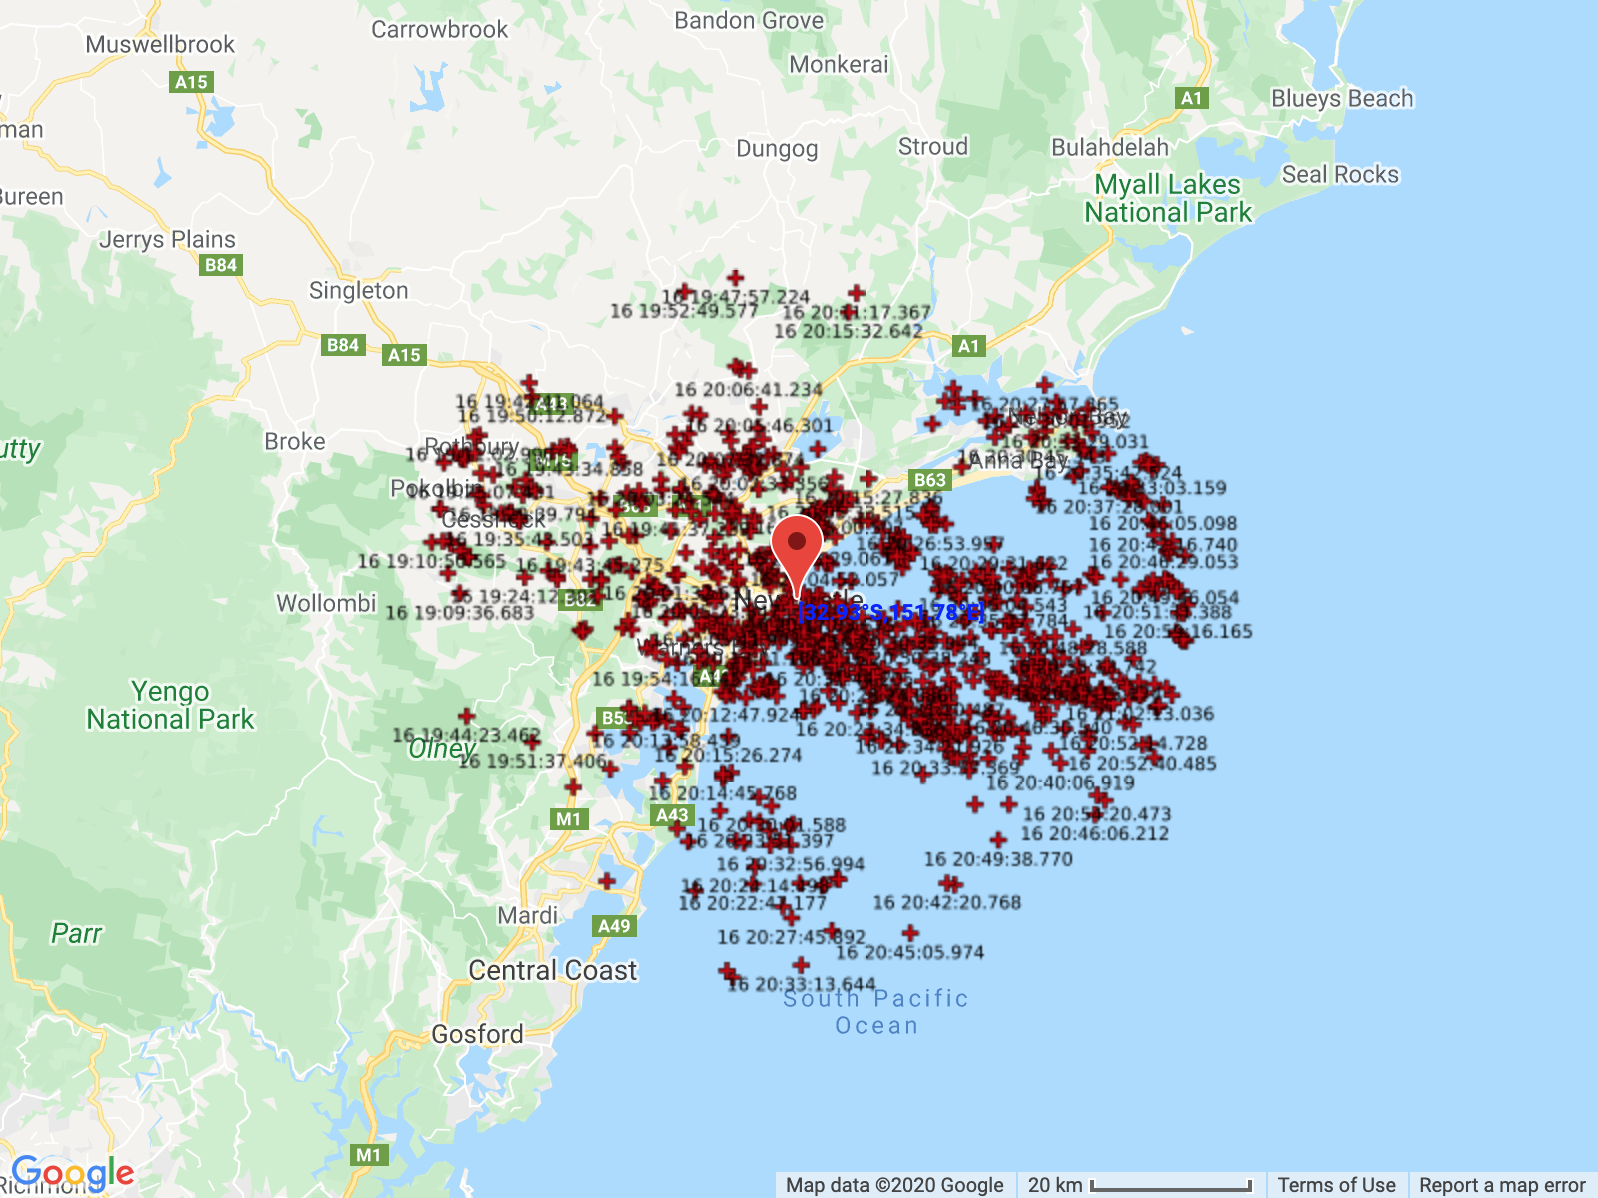The image size is (1598, 1198).
Task: Click the blue coordinate label 32.93°S,151.78°E
Action: [x=892, y=612]
